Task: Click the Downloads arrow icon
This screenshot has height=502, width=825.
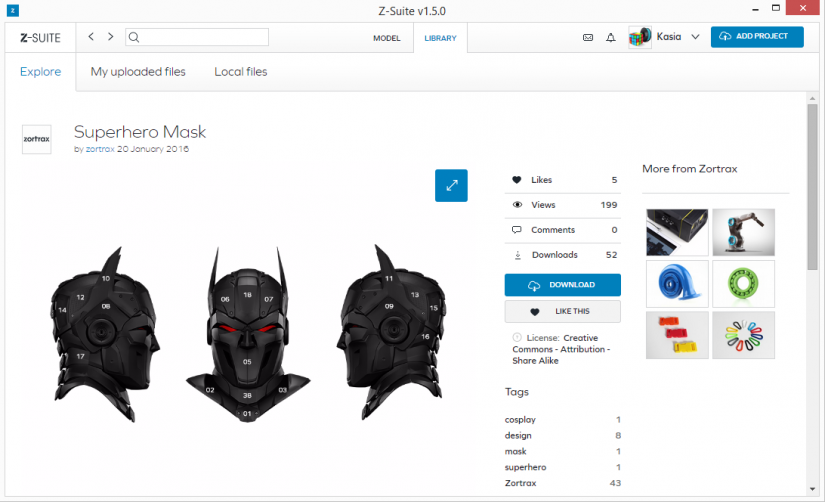Action: pos(518,255)
